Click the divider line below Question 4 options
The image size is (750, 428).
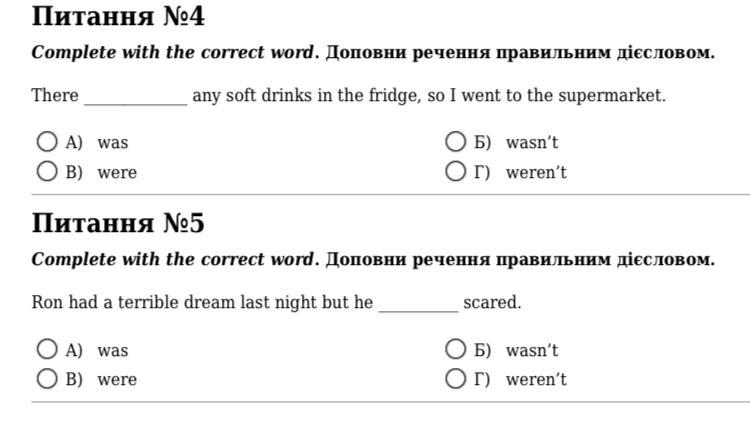[390, 195]
